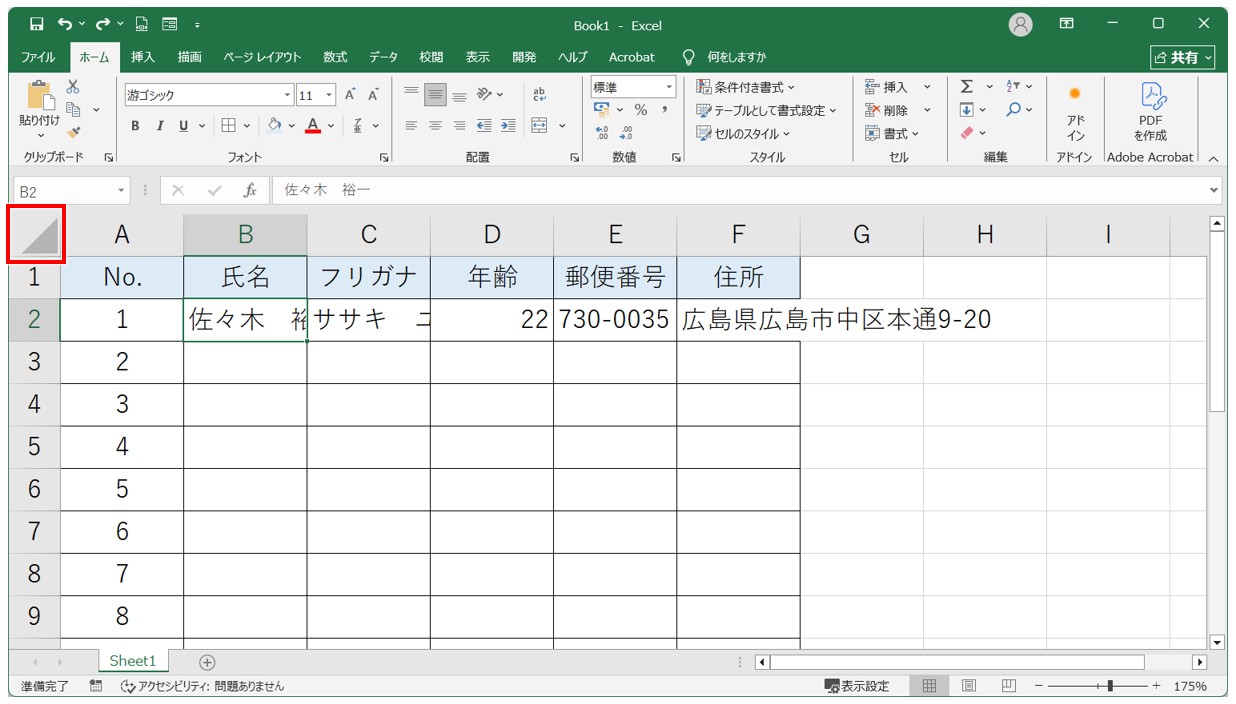Expand the formula bar
Image resolution: width=1236 pixels, height=704 pixels.
pos(1215,190)
